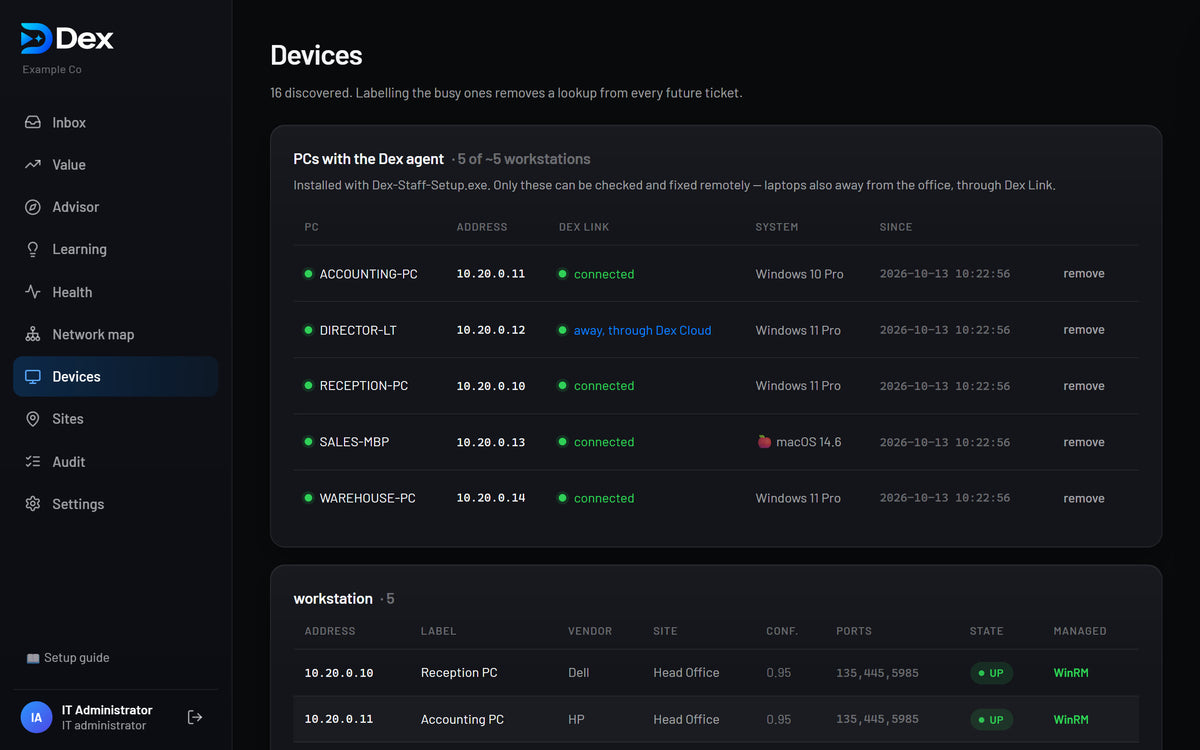Click the HP vendor cell
Screen dimensions: 1200x750
pyautogui.click(x=576, y=719)
